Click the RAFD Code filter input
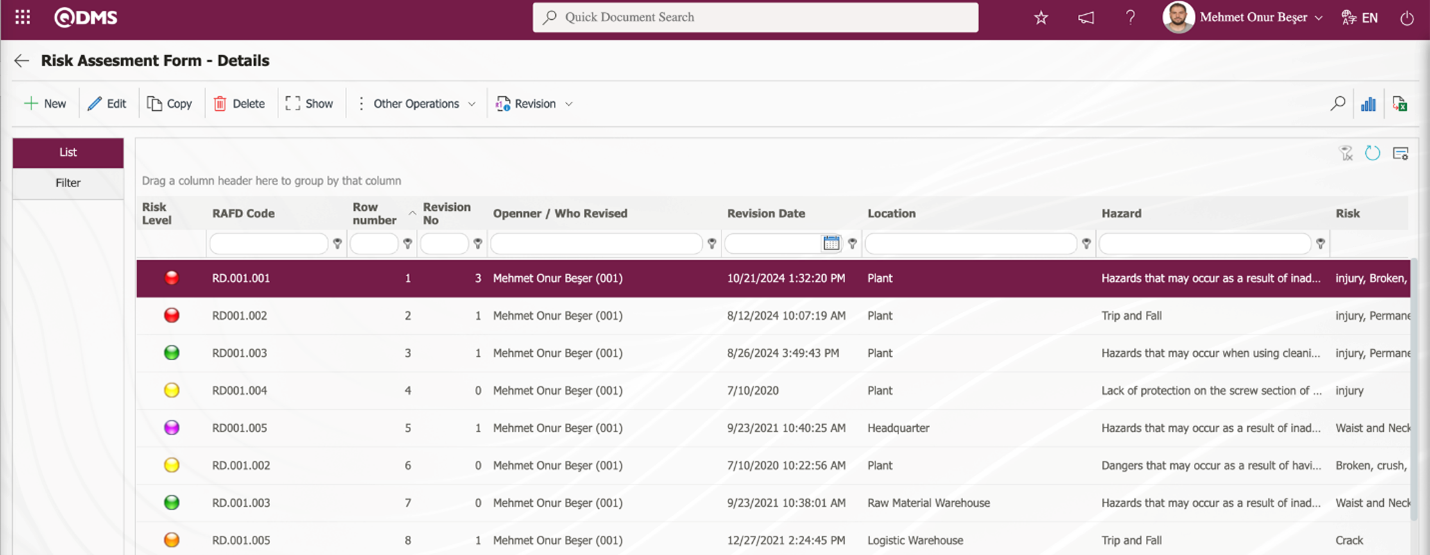This screenshot has height=555, width=1430. tap(269, 244)
